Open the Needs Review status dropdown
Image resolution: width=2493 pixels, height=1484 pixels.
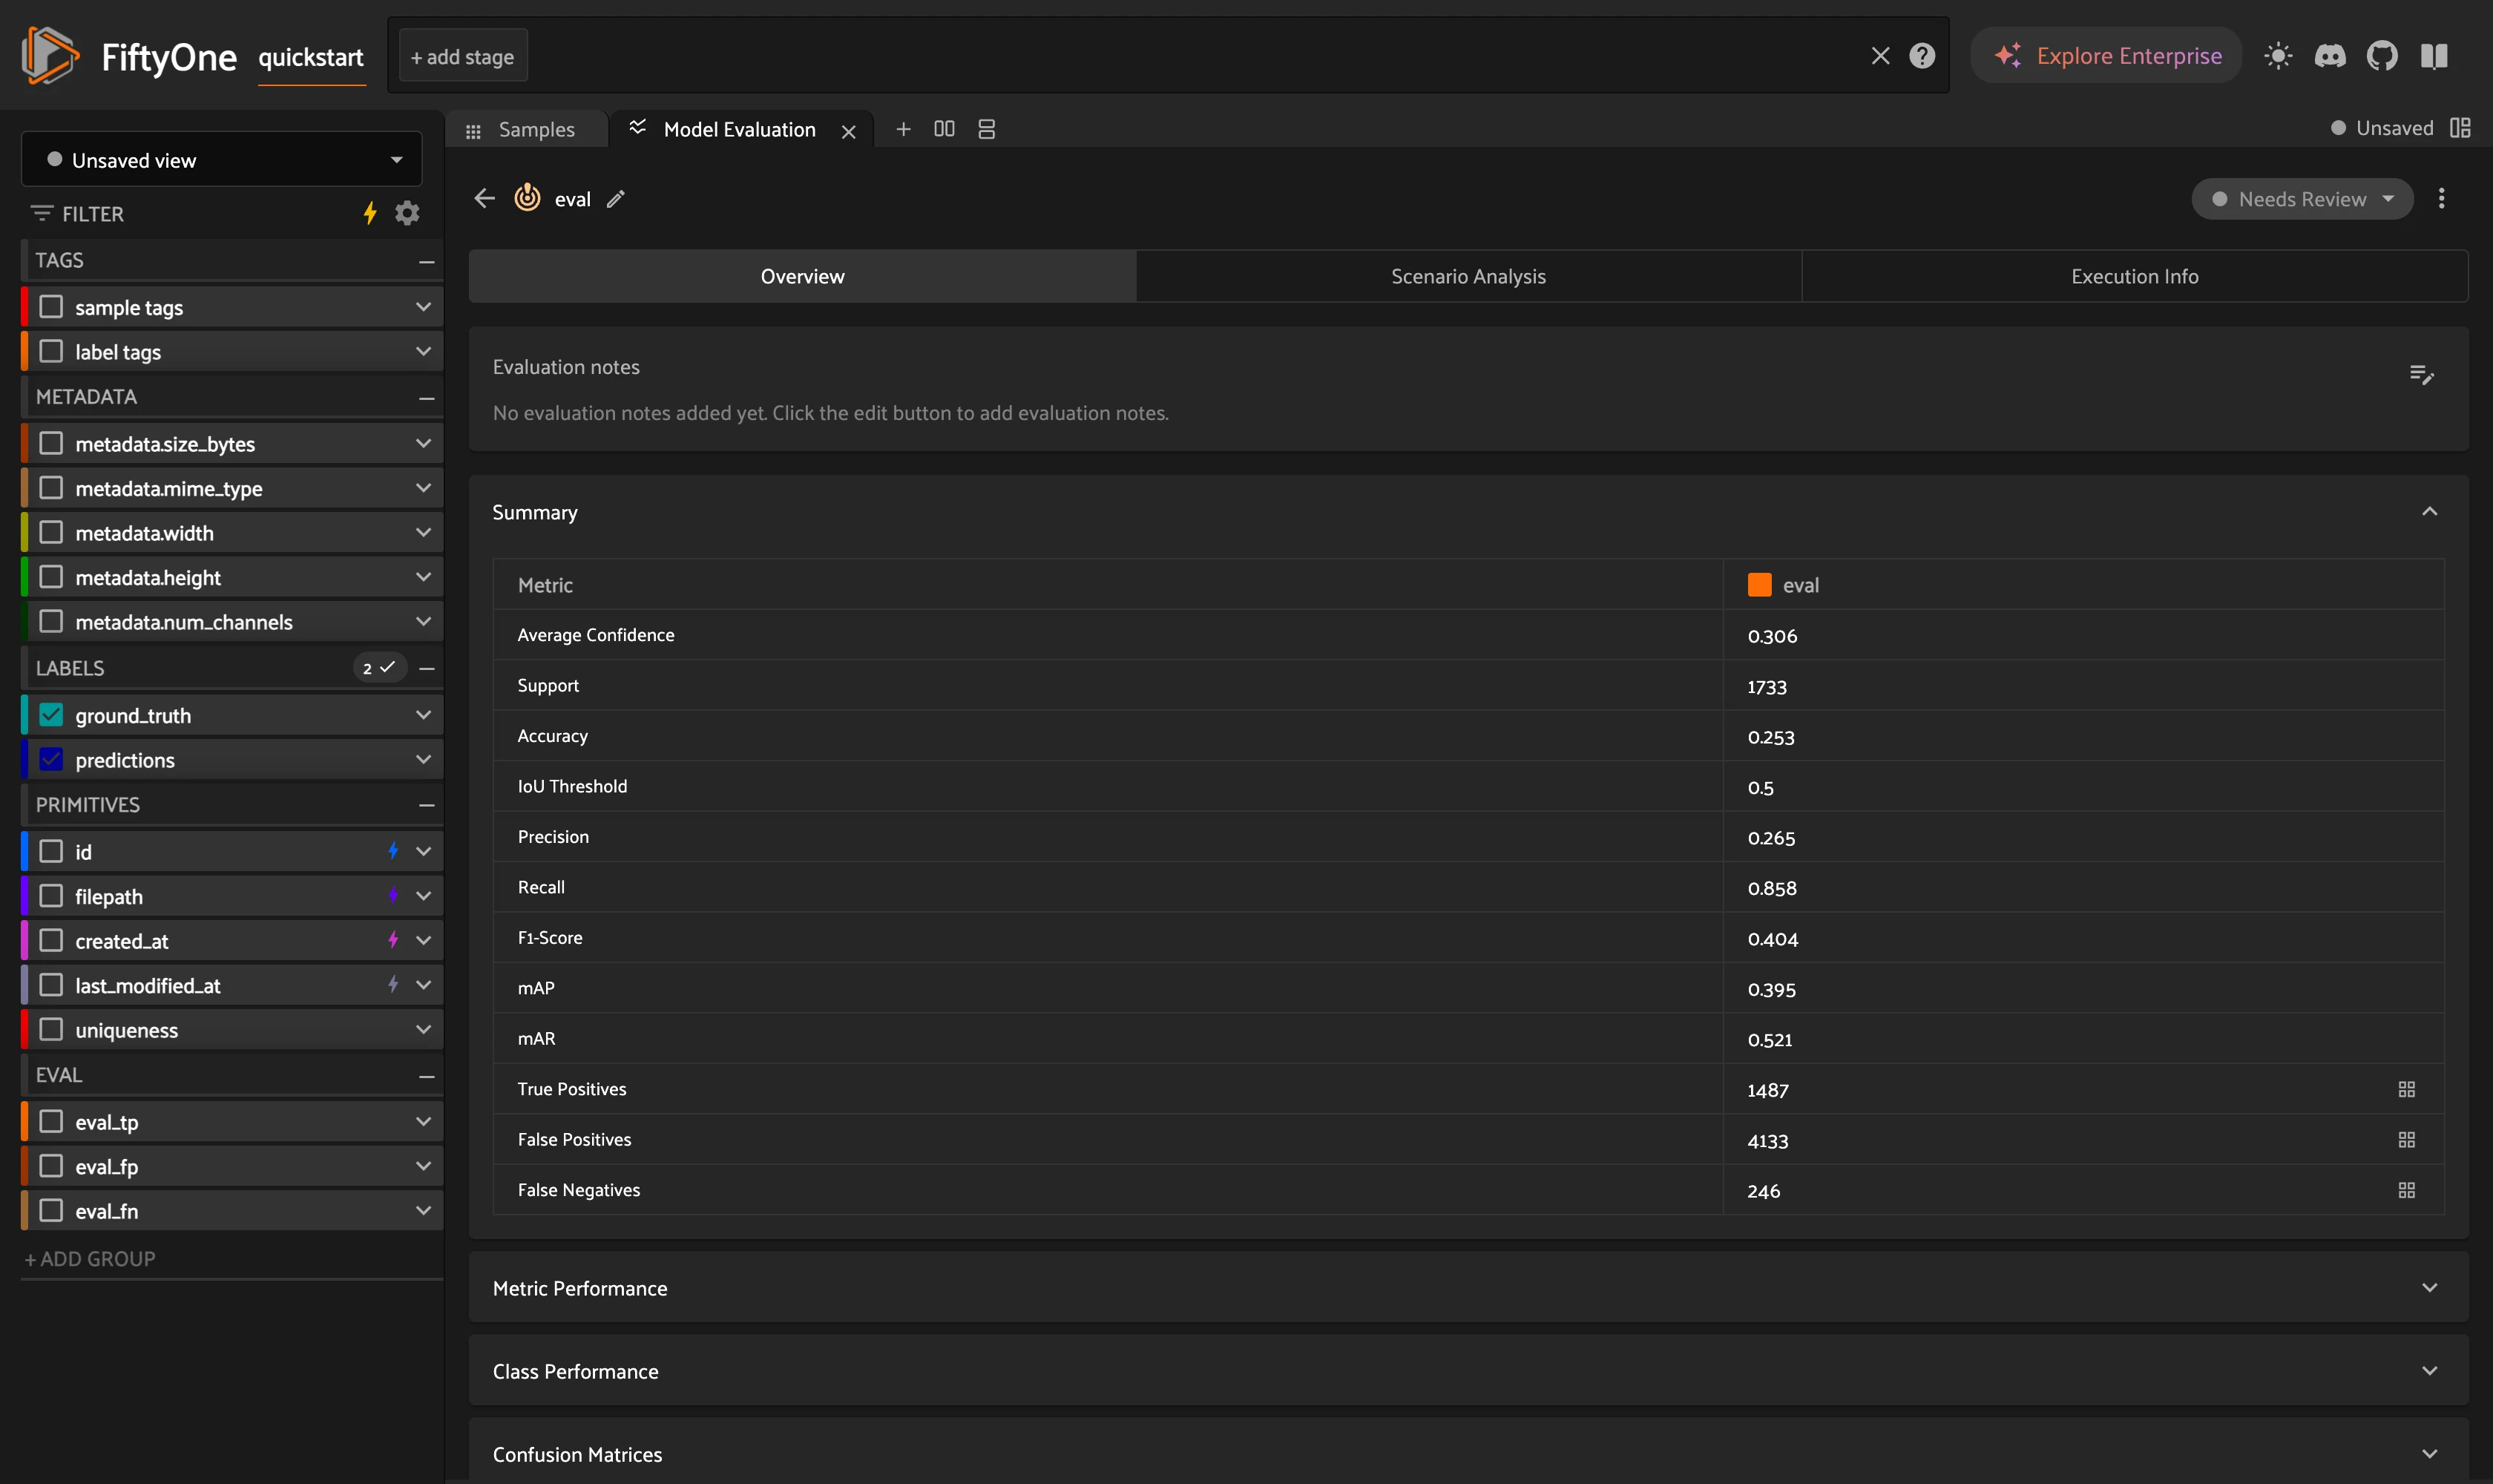2302,199
